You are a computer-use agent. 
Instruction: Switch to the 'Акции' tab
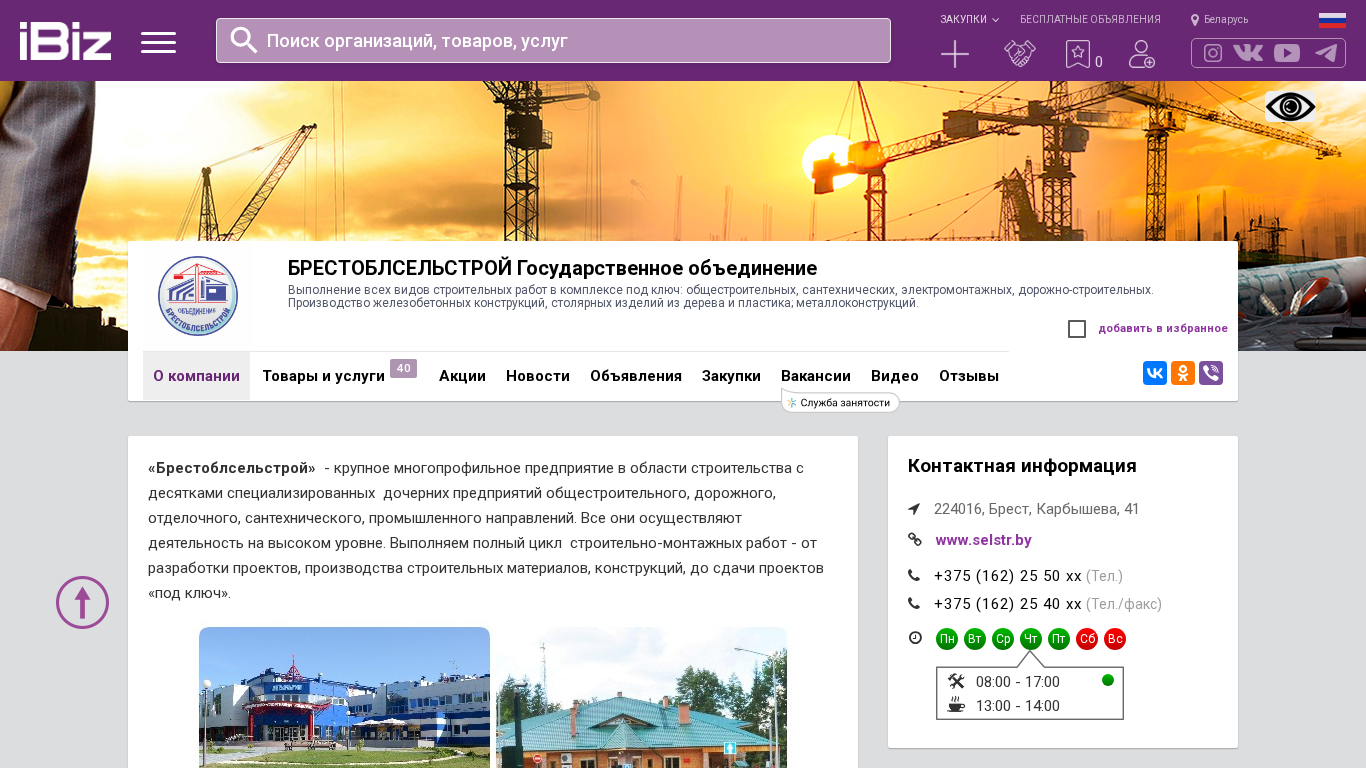[x=462, y=376]
